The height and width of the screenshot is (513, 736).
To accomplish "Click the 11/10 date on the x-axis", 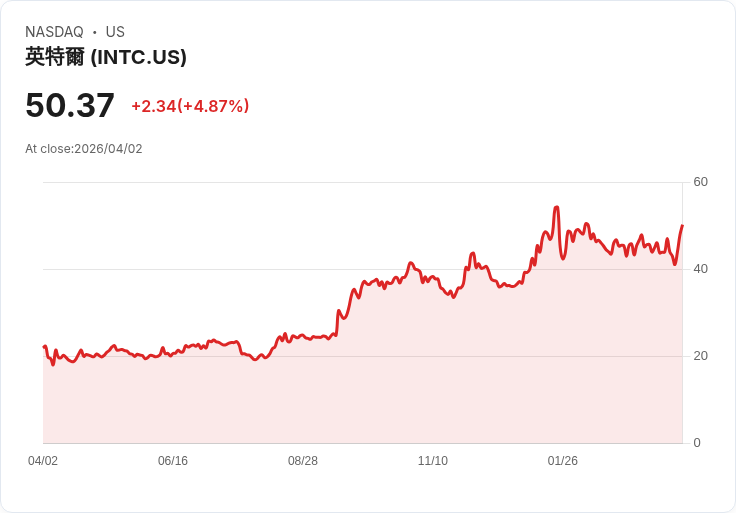I will (x=433, y=461).
